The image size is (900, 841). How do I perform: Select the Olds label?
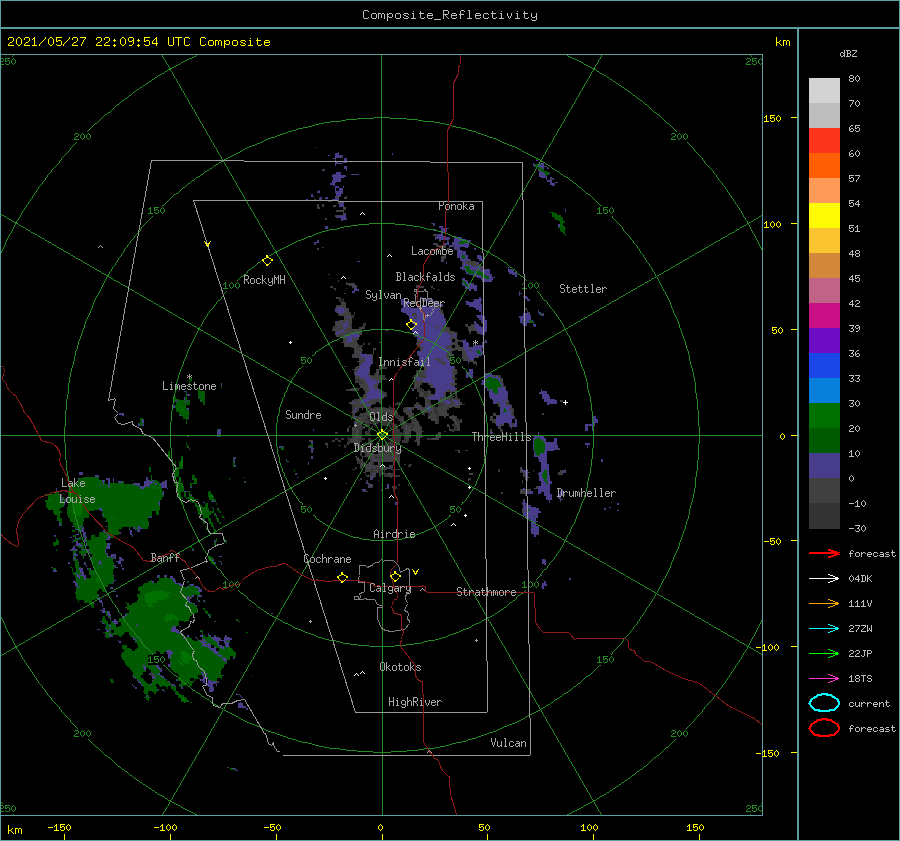[x=381, y=417]
